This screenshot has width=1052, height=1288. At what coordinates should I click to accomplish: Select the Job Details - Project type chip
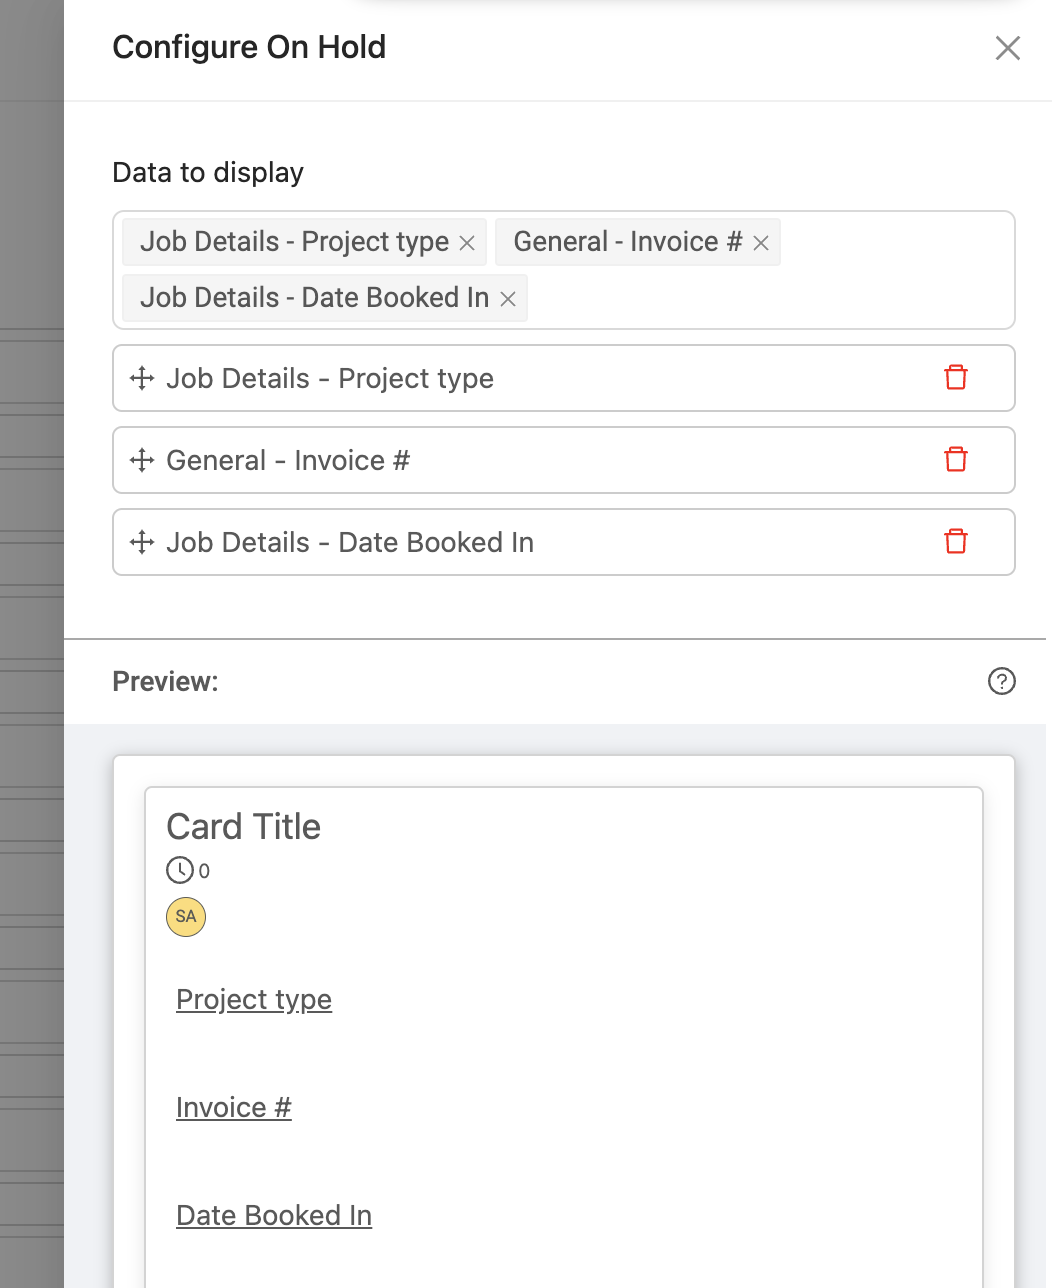[x=294, y=242]
